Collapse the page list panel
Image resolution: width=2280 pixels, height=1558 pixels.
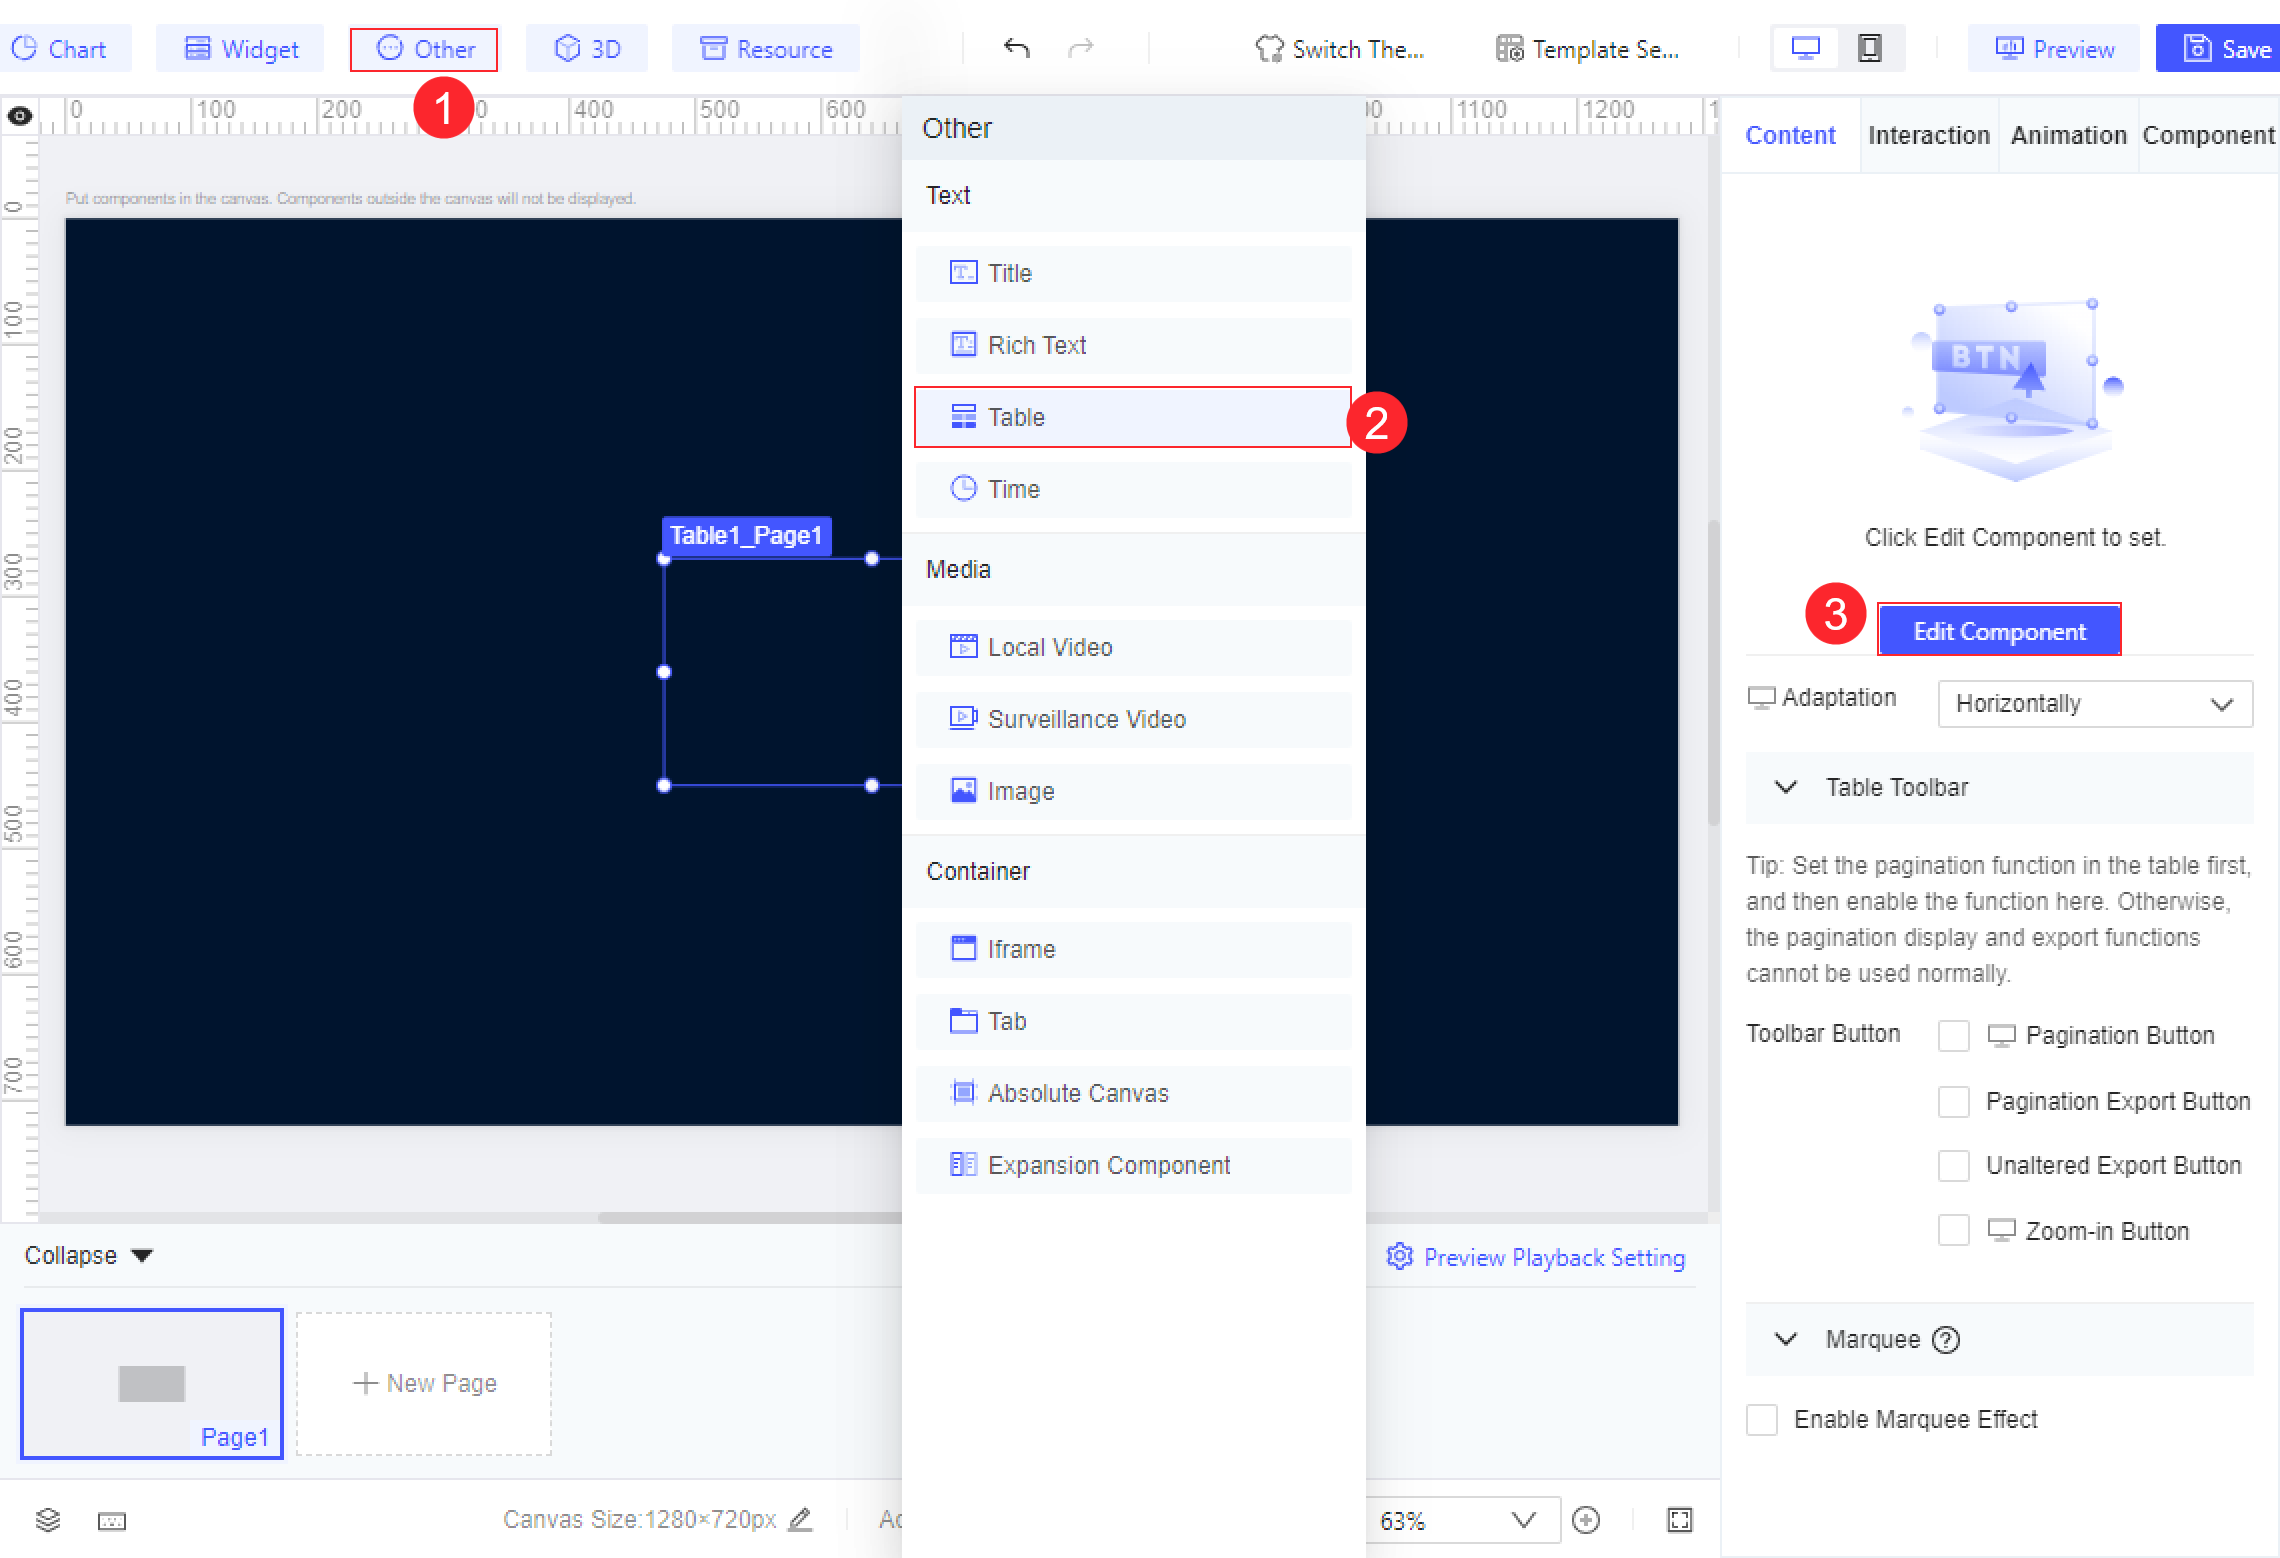89,1256
